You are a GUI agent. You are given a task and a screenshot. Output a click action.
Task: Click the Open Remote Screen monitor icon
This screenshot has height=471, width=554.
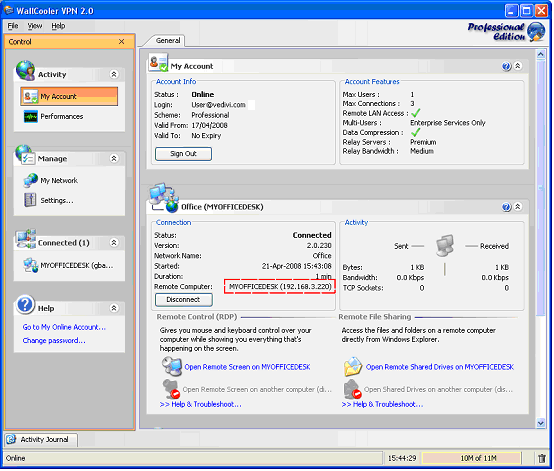pyautogui.click(x=172, y=366)
